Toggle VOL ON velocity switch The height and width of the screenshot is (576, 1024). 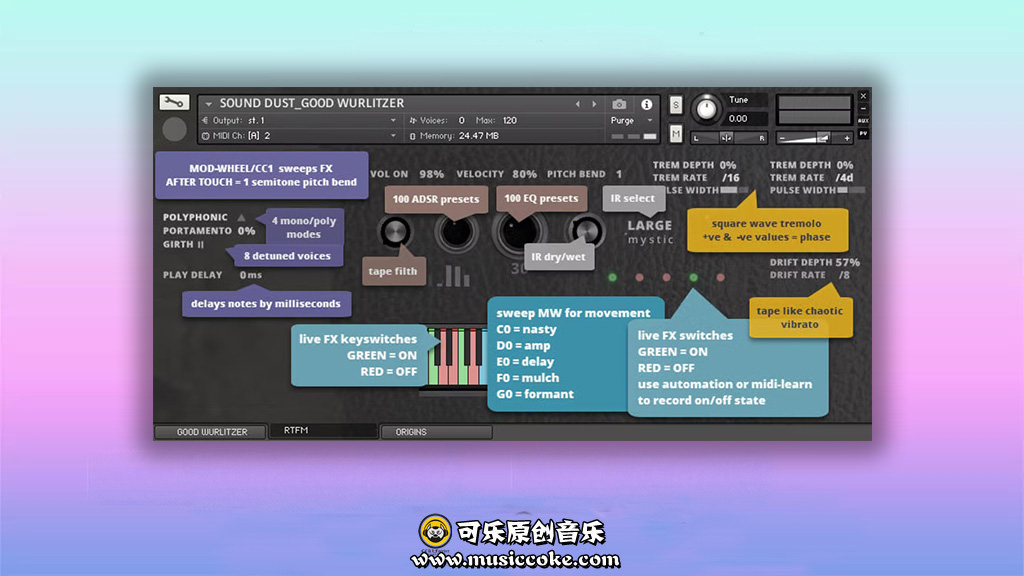point(389,174)
